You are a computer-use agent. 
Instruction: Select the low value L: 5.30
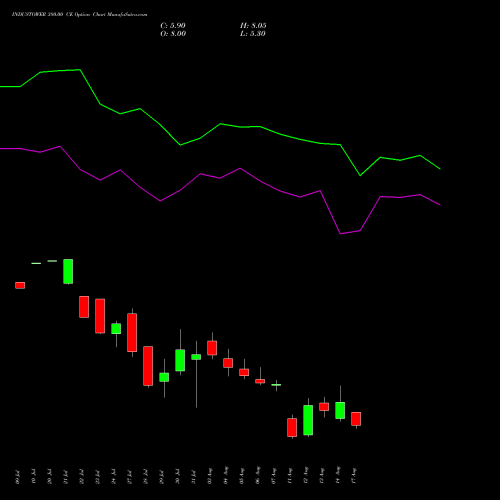pos(253,34)
